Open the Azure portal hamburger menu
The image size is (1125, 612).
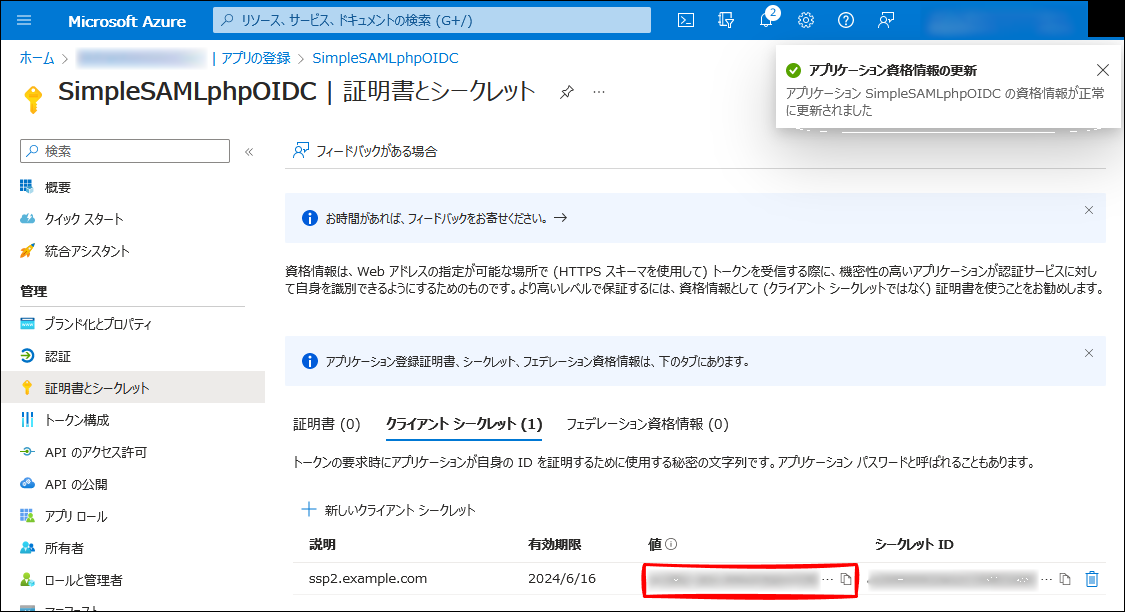[x=25, y=20]
